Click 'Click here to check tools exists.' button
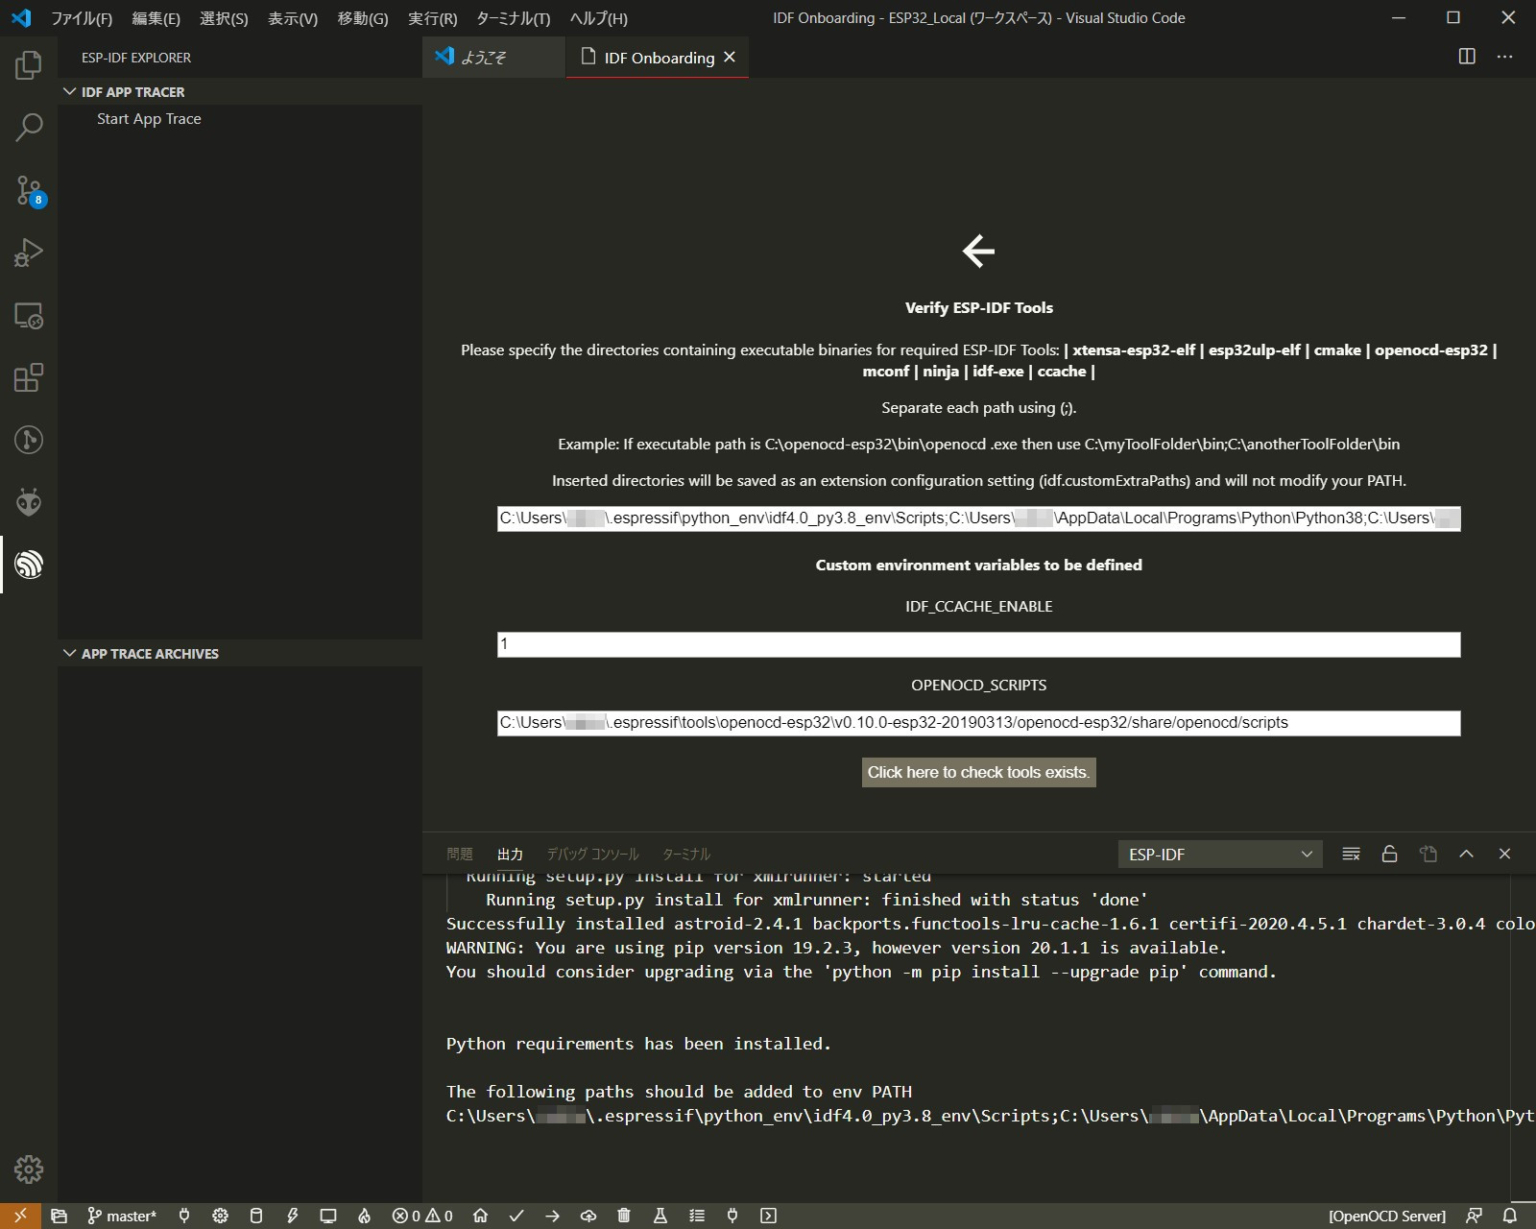The width and height of the screenshot is (1536, 1229). click(x=978, y=772)
